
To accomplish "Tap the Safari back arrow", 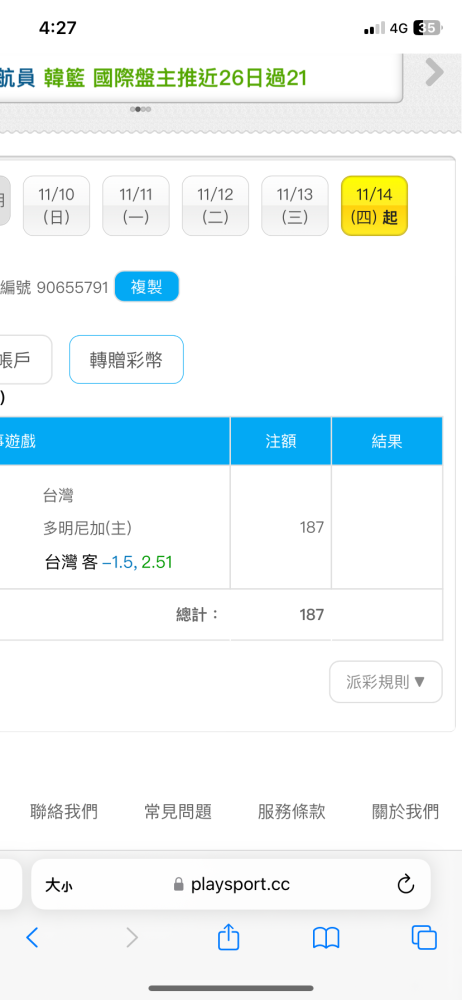I will tap(32, 938).
